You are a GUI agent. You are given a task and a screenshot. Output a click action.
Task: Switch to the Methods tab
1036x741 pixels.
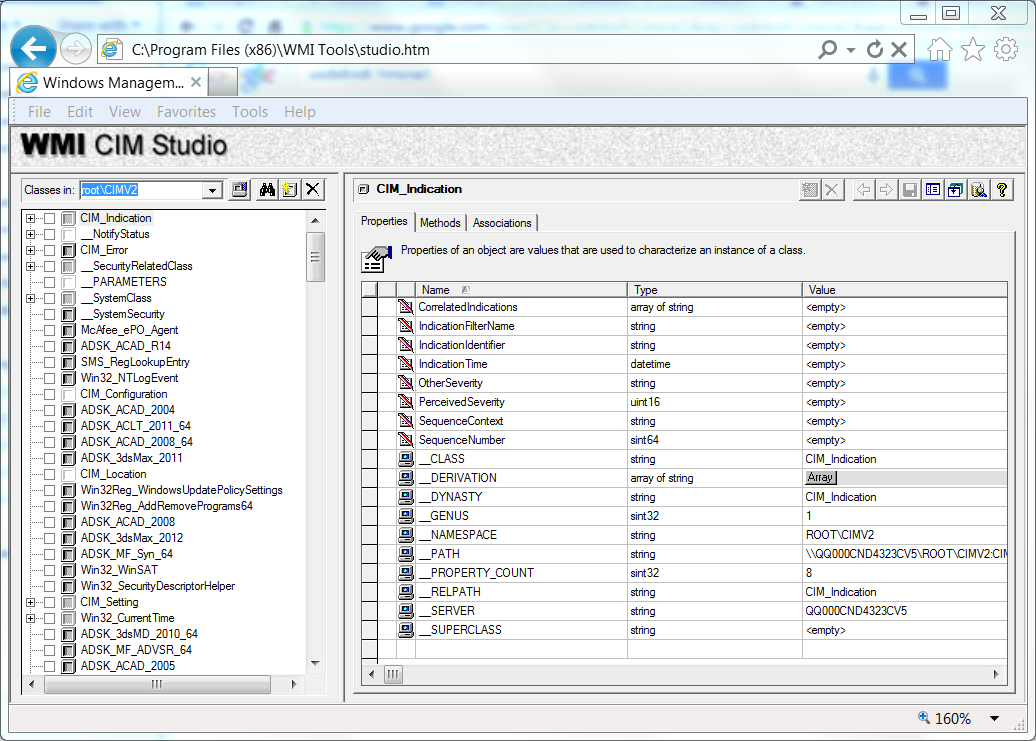[x=440, y=223]
